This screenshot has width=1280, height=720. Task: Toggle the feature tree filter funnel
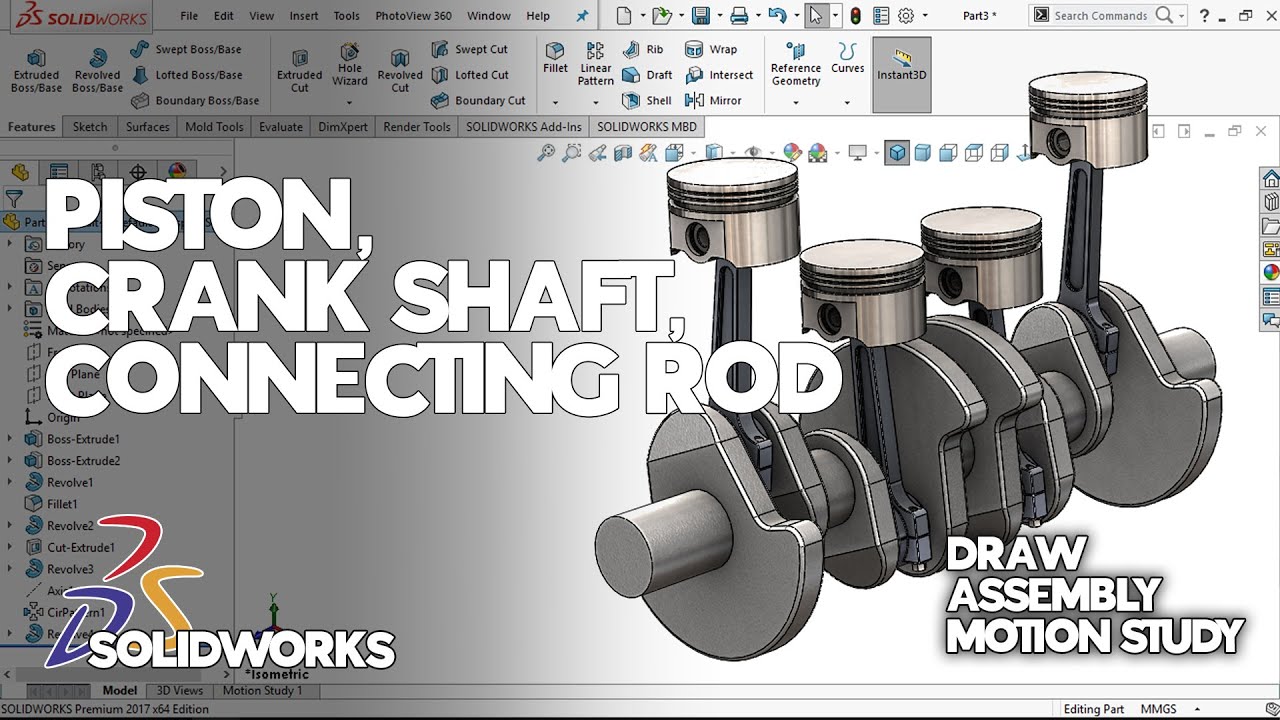tap(14, 198)
